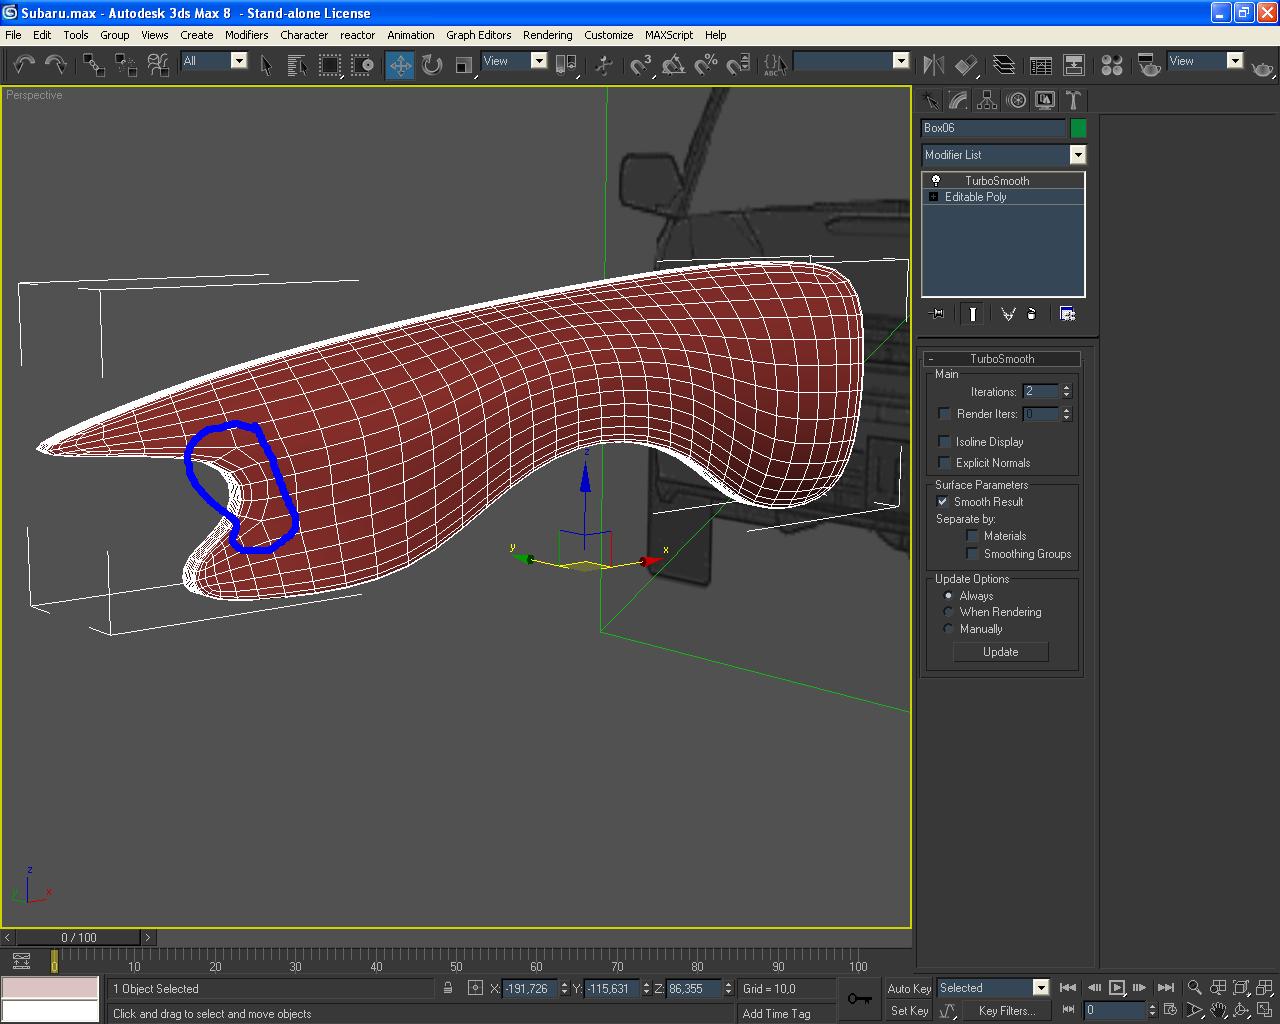
Task: Click the Update button
Action: coord(1000,652)
